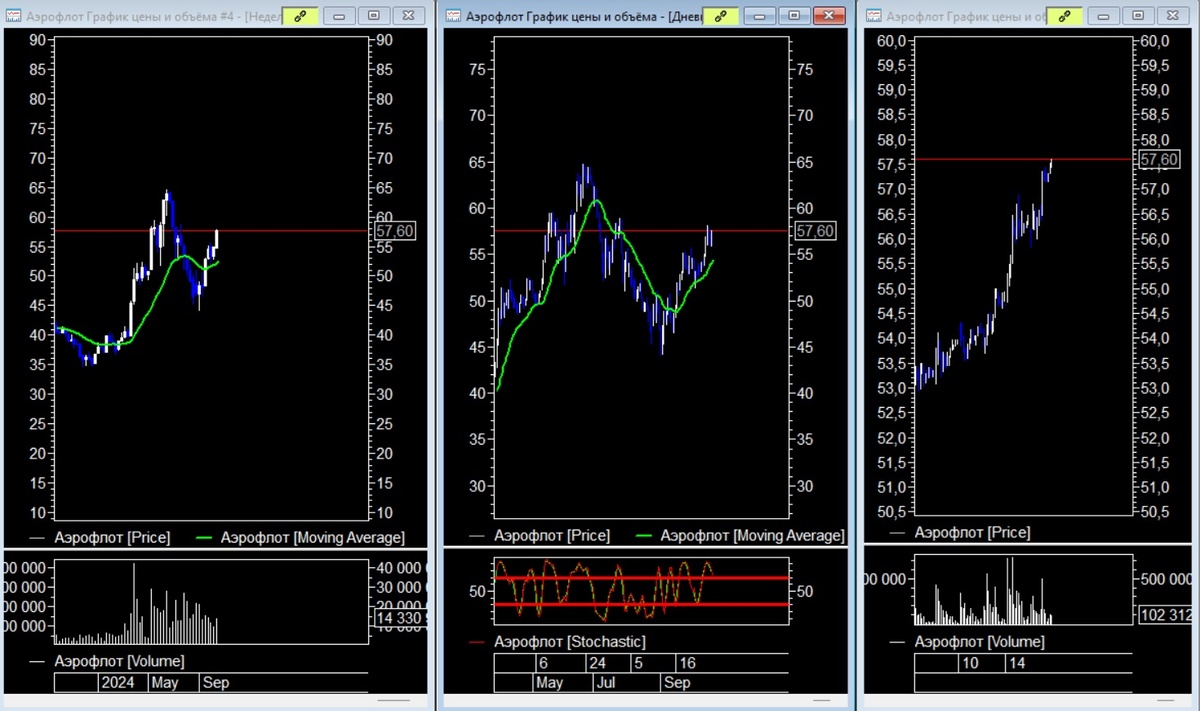Minimize the daily Аэрофлот chart window

(x=760, y=16)
